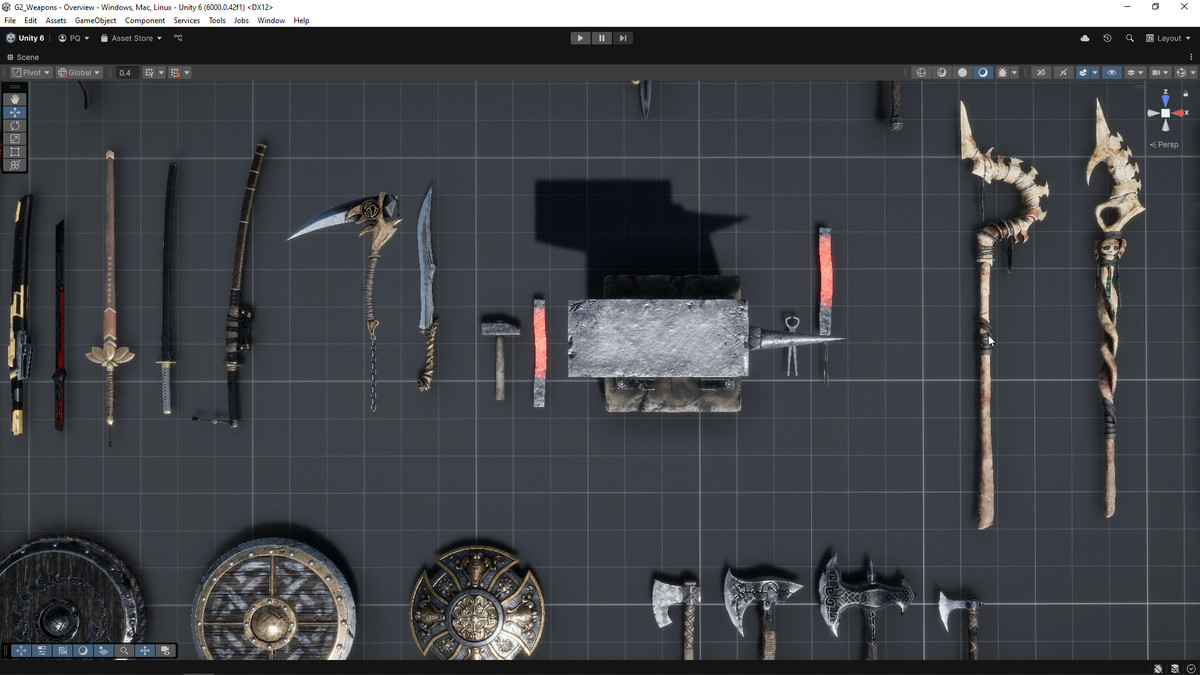Screen dimensions: 1200x675
Task: Toggle the gizmo rotation lock
Action: click(1186, 94)
